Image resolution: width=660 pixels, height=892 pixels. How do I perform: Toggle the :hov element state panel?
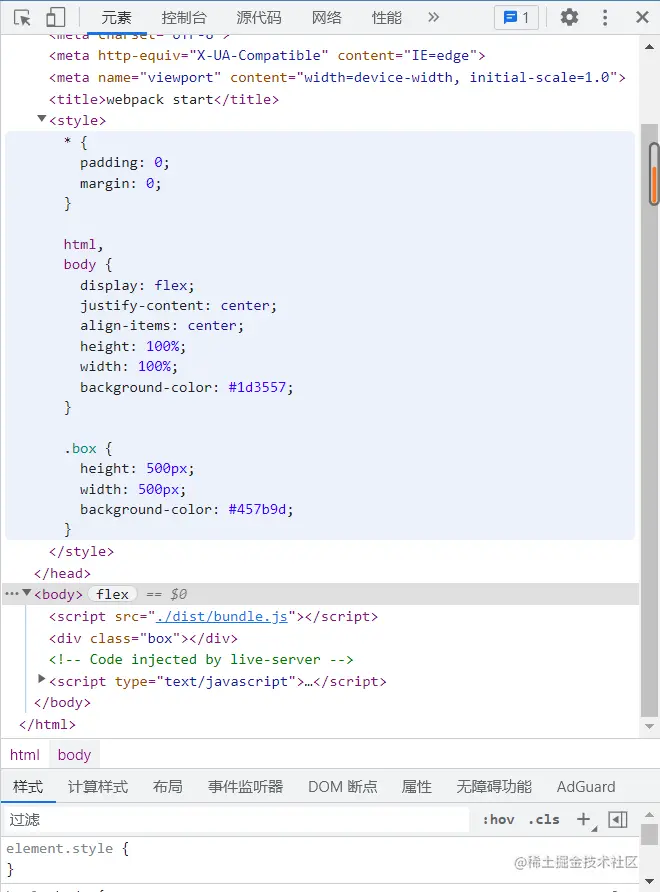(498, 819)
